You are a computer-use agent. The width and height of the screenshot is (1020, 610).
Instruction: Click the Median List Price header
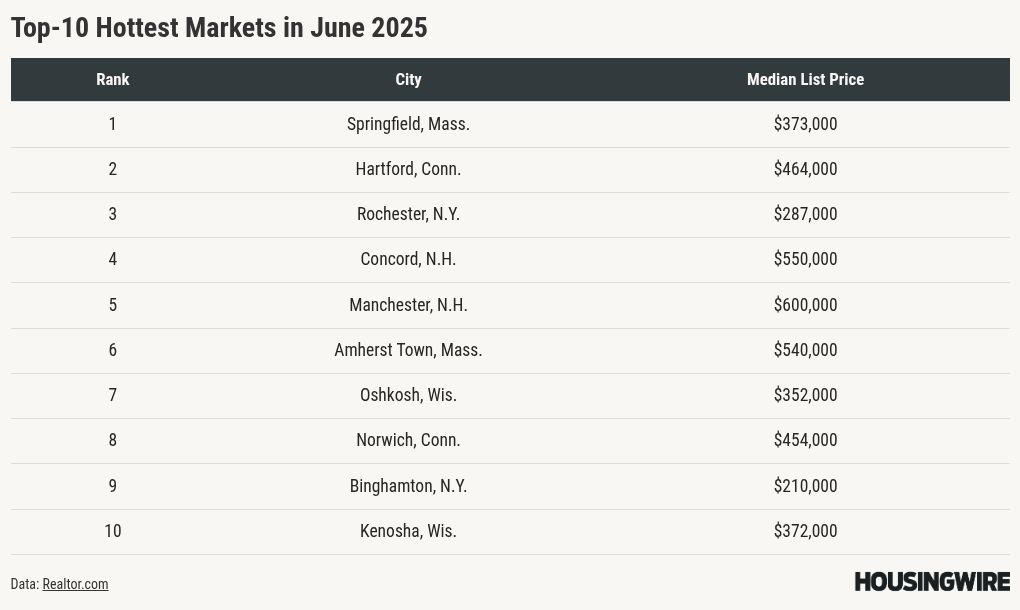coord(805,79)
